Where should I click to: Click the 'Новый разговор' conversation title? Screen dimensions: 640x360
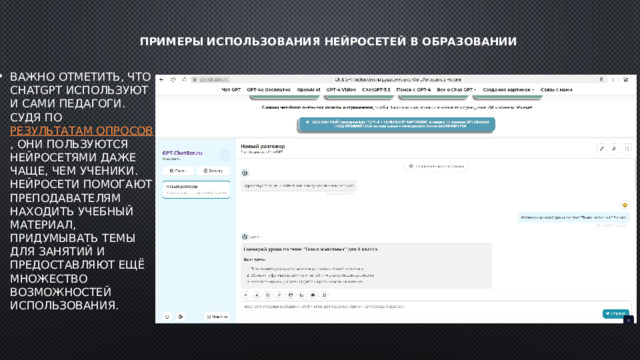[263, 146]
